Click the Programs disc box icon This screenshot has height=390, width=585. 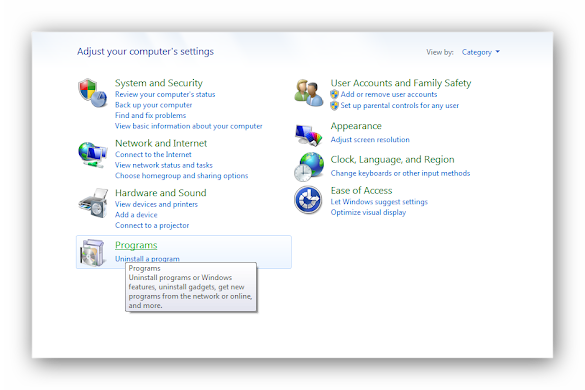[x=92, y=253]
